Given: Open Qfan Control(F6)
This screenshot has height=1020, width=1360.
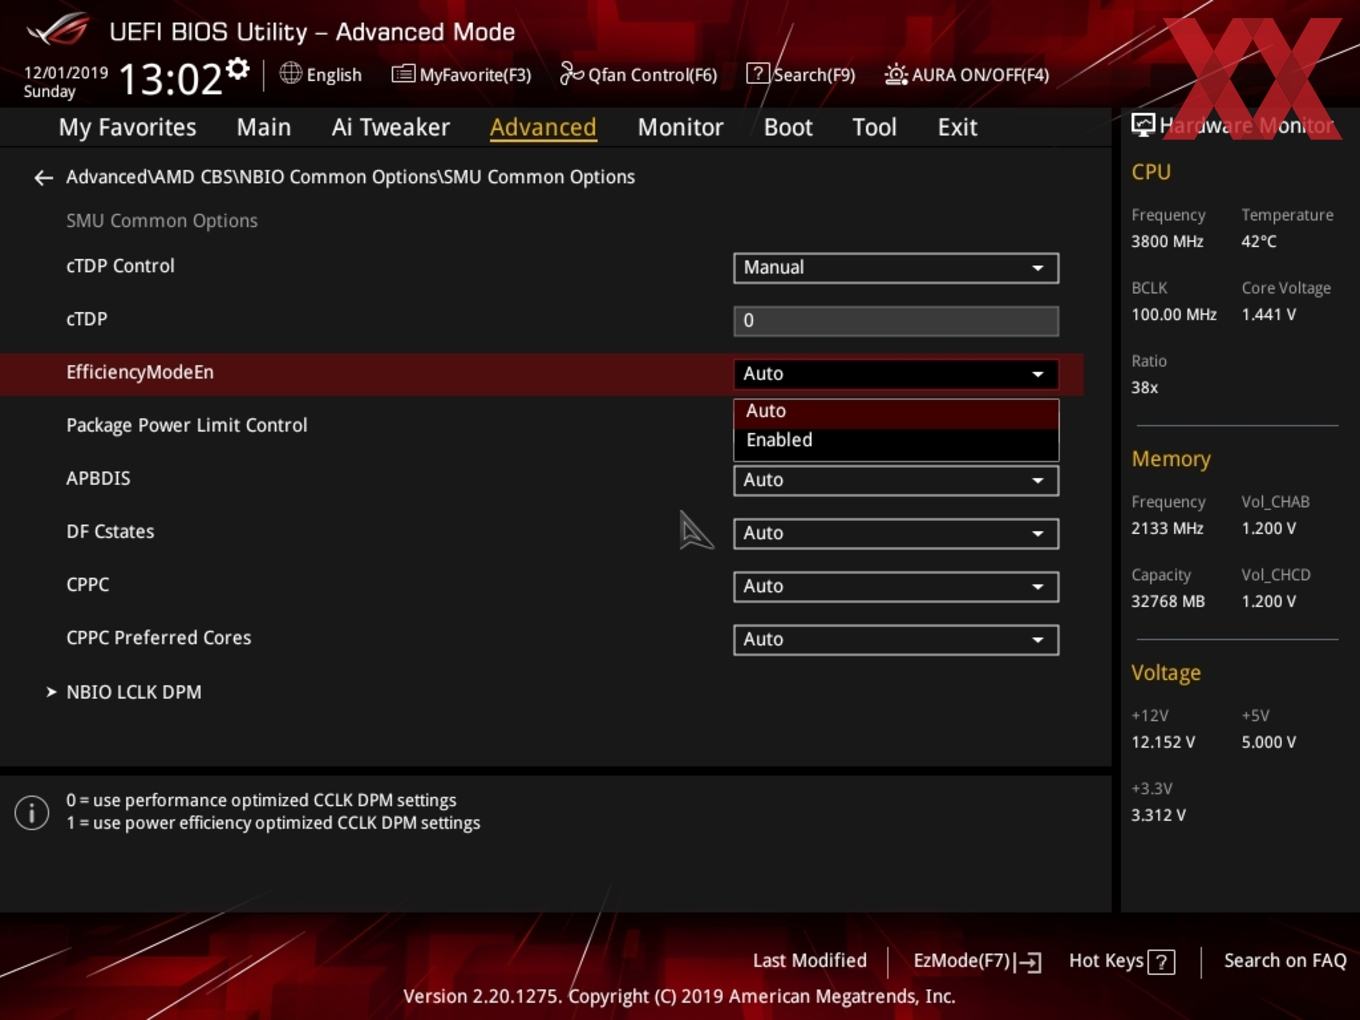Looking at the screenshot, I should click(x=638, y=74).
